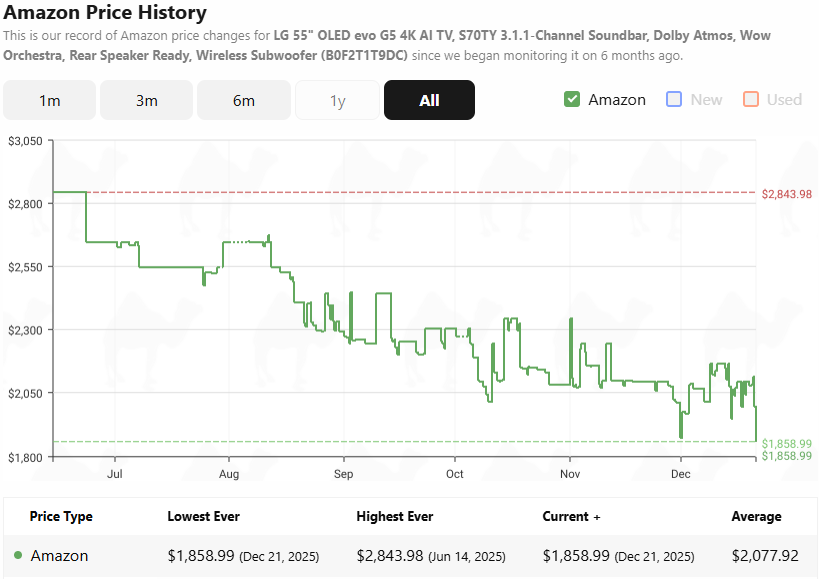Select the "1m" time range
819x579 pixels.
49,100
